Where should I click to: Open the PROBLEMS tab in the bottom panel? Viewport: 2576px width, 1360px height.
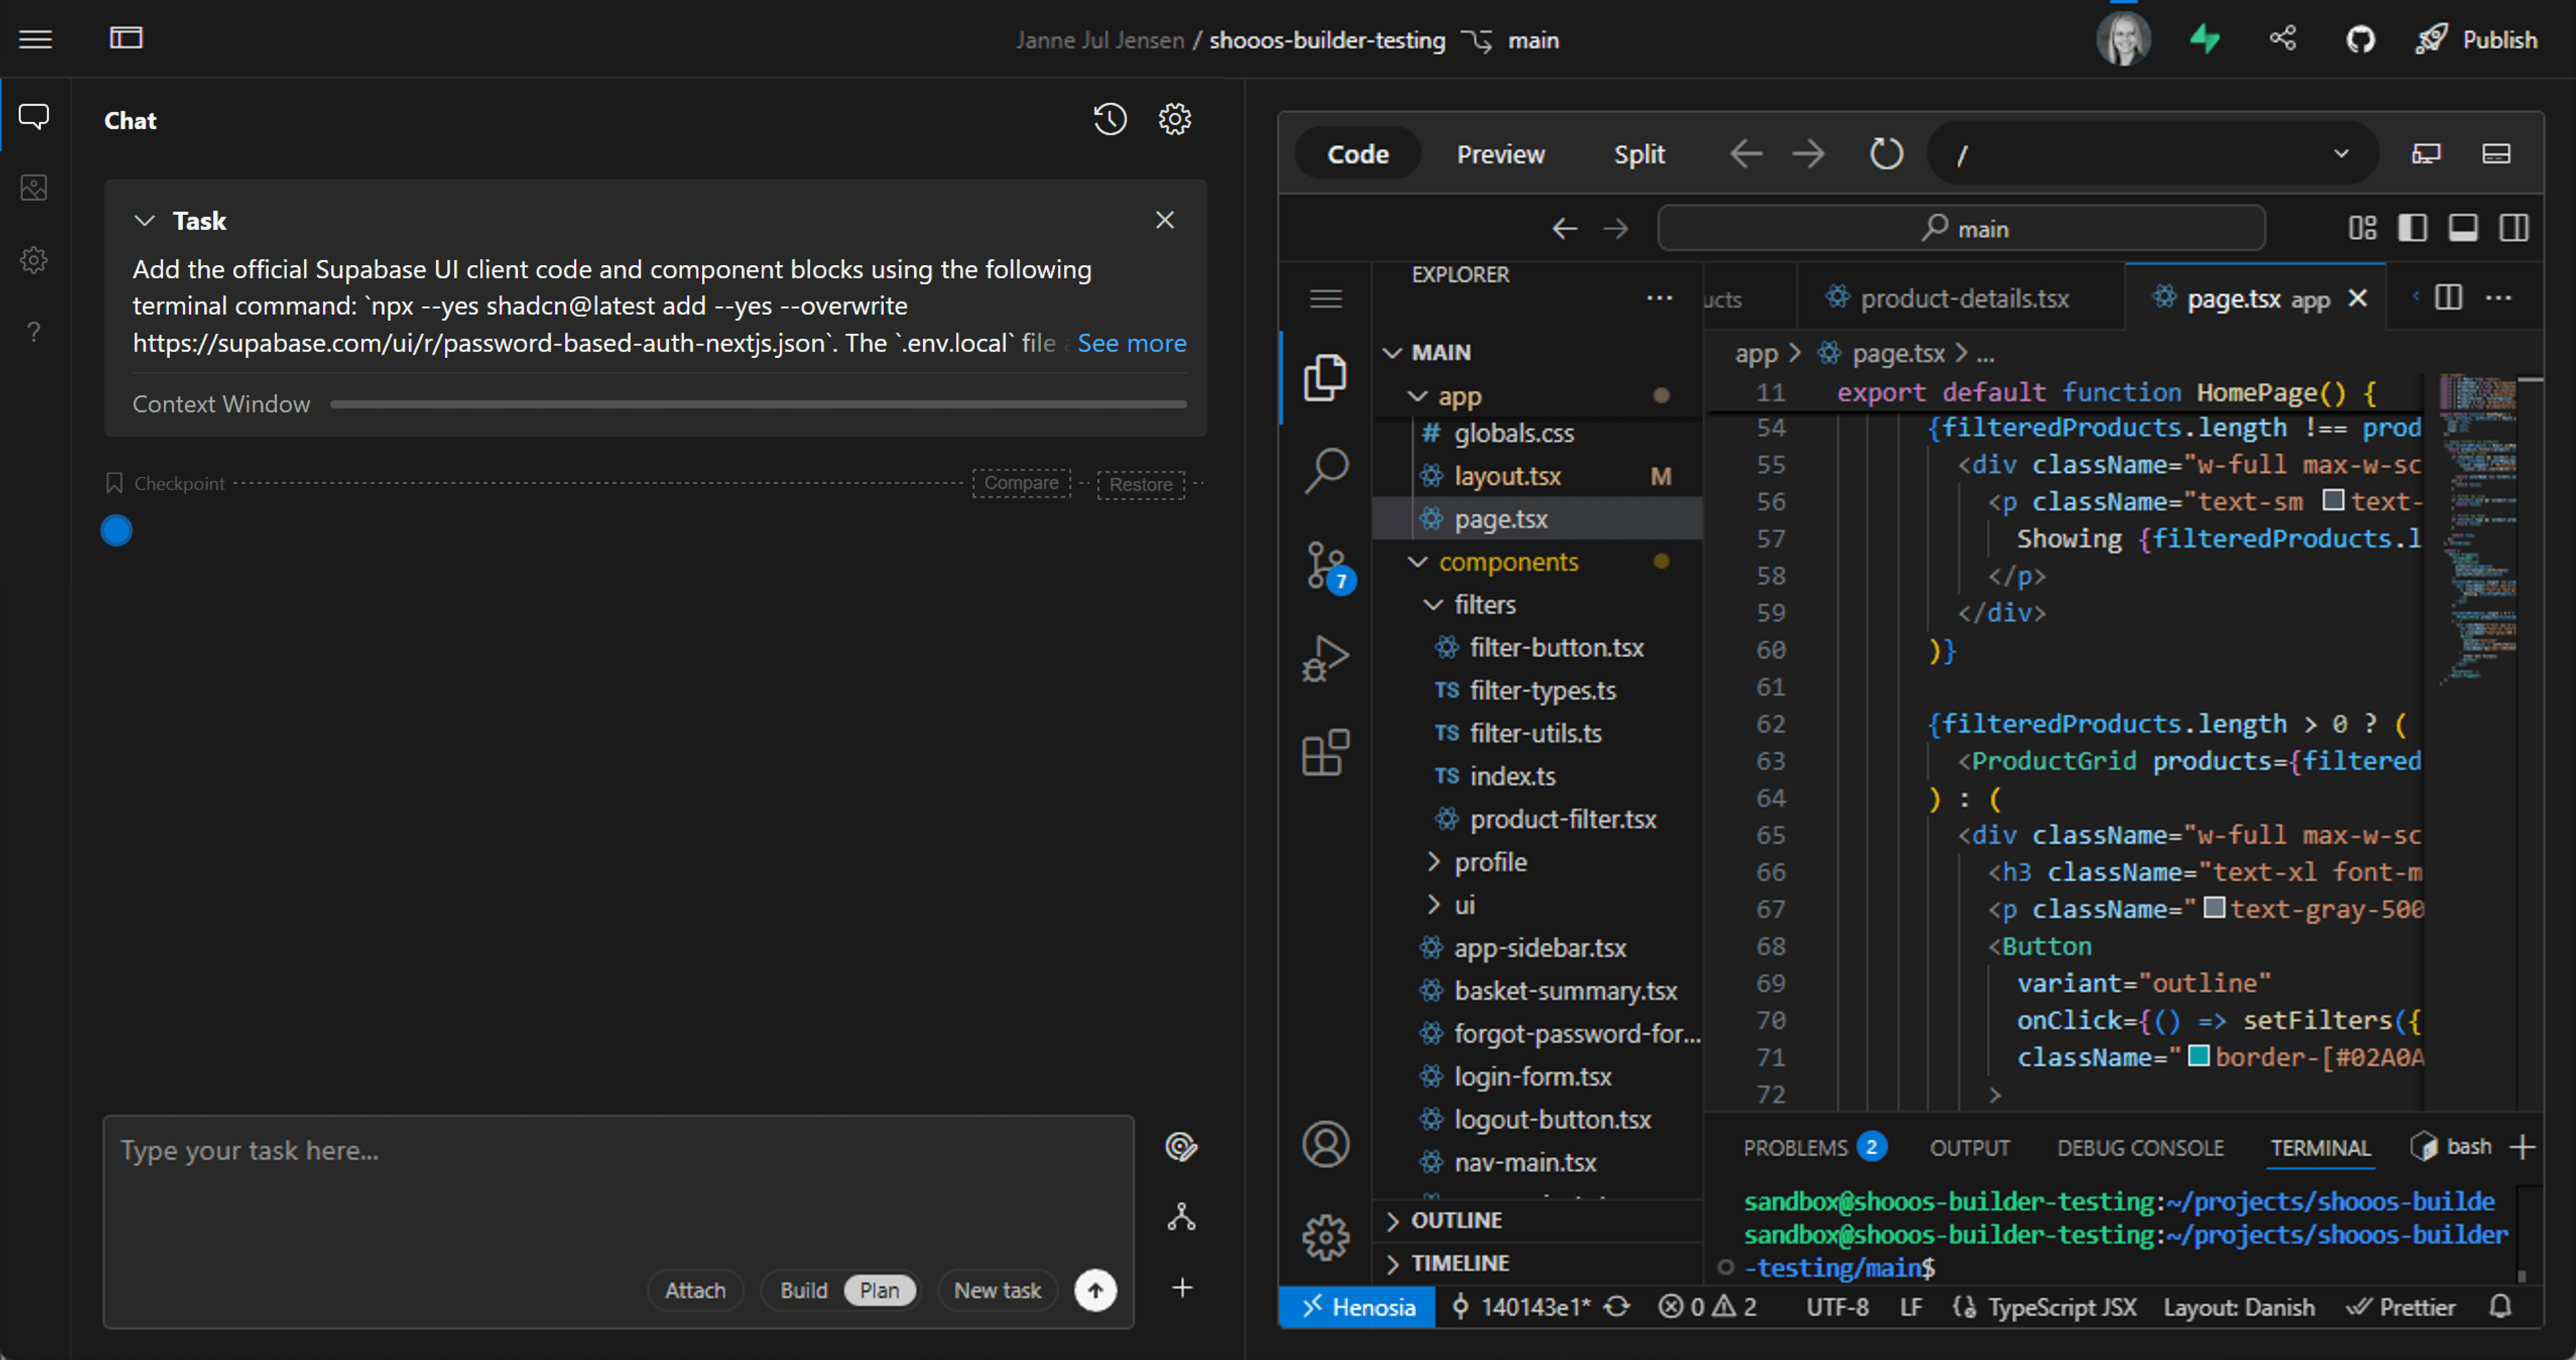point(1797,1147)
